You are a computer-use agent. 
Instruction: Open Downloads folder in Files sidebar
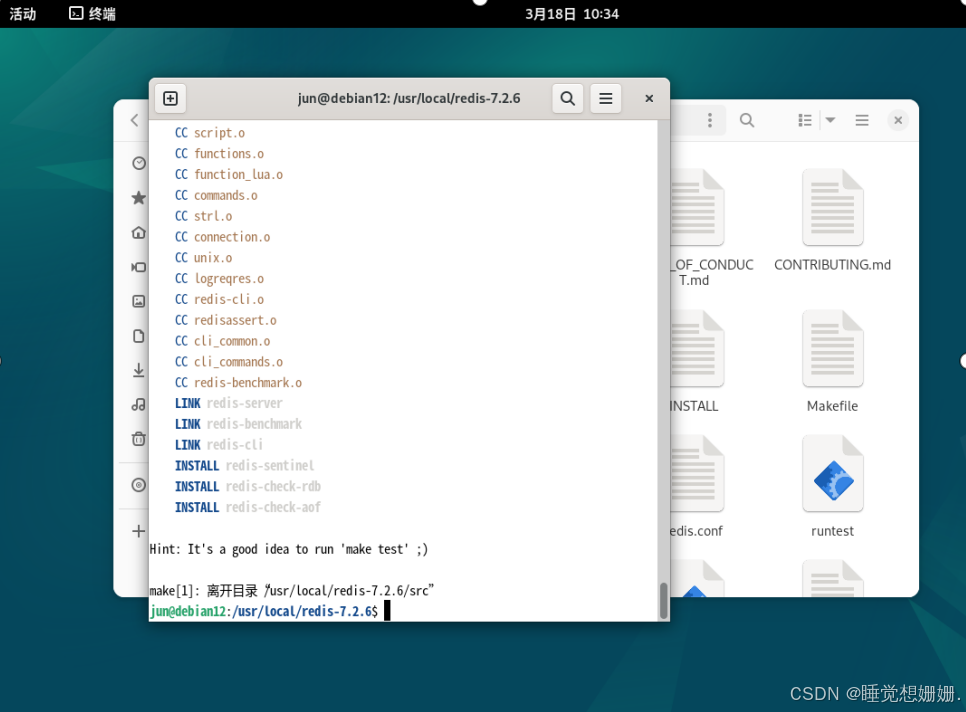coord(139,370)
